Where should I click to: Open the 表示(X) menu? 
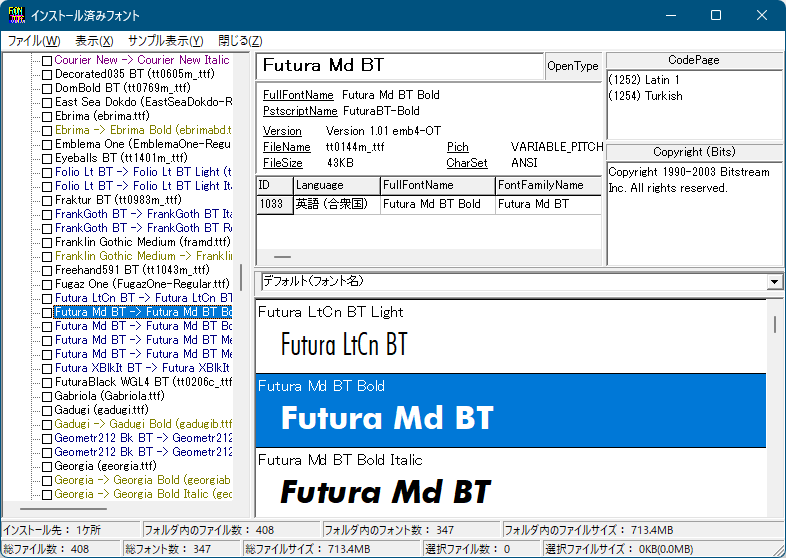tap(94, 41)
